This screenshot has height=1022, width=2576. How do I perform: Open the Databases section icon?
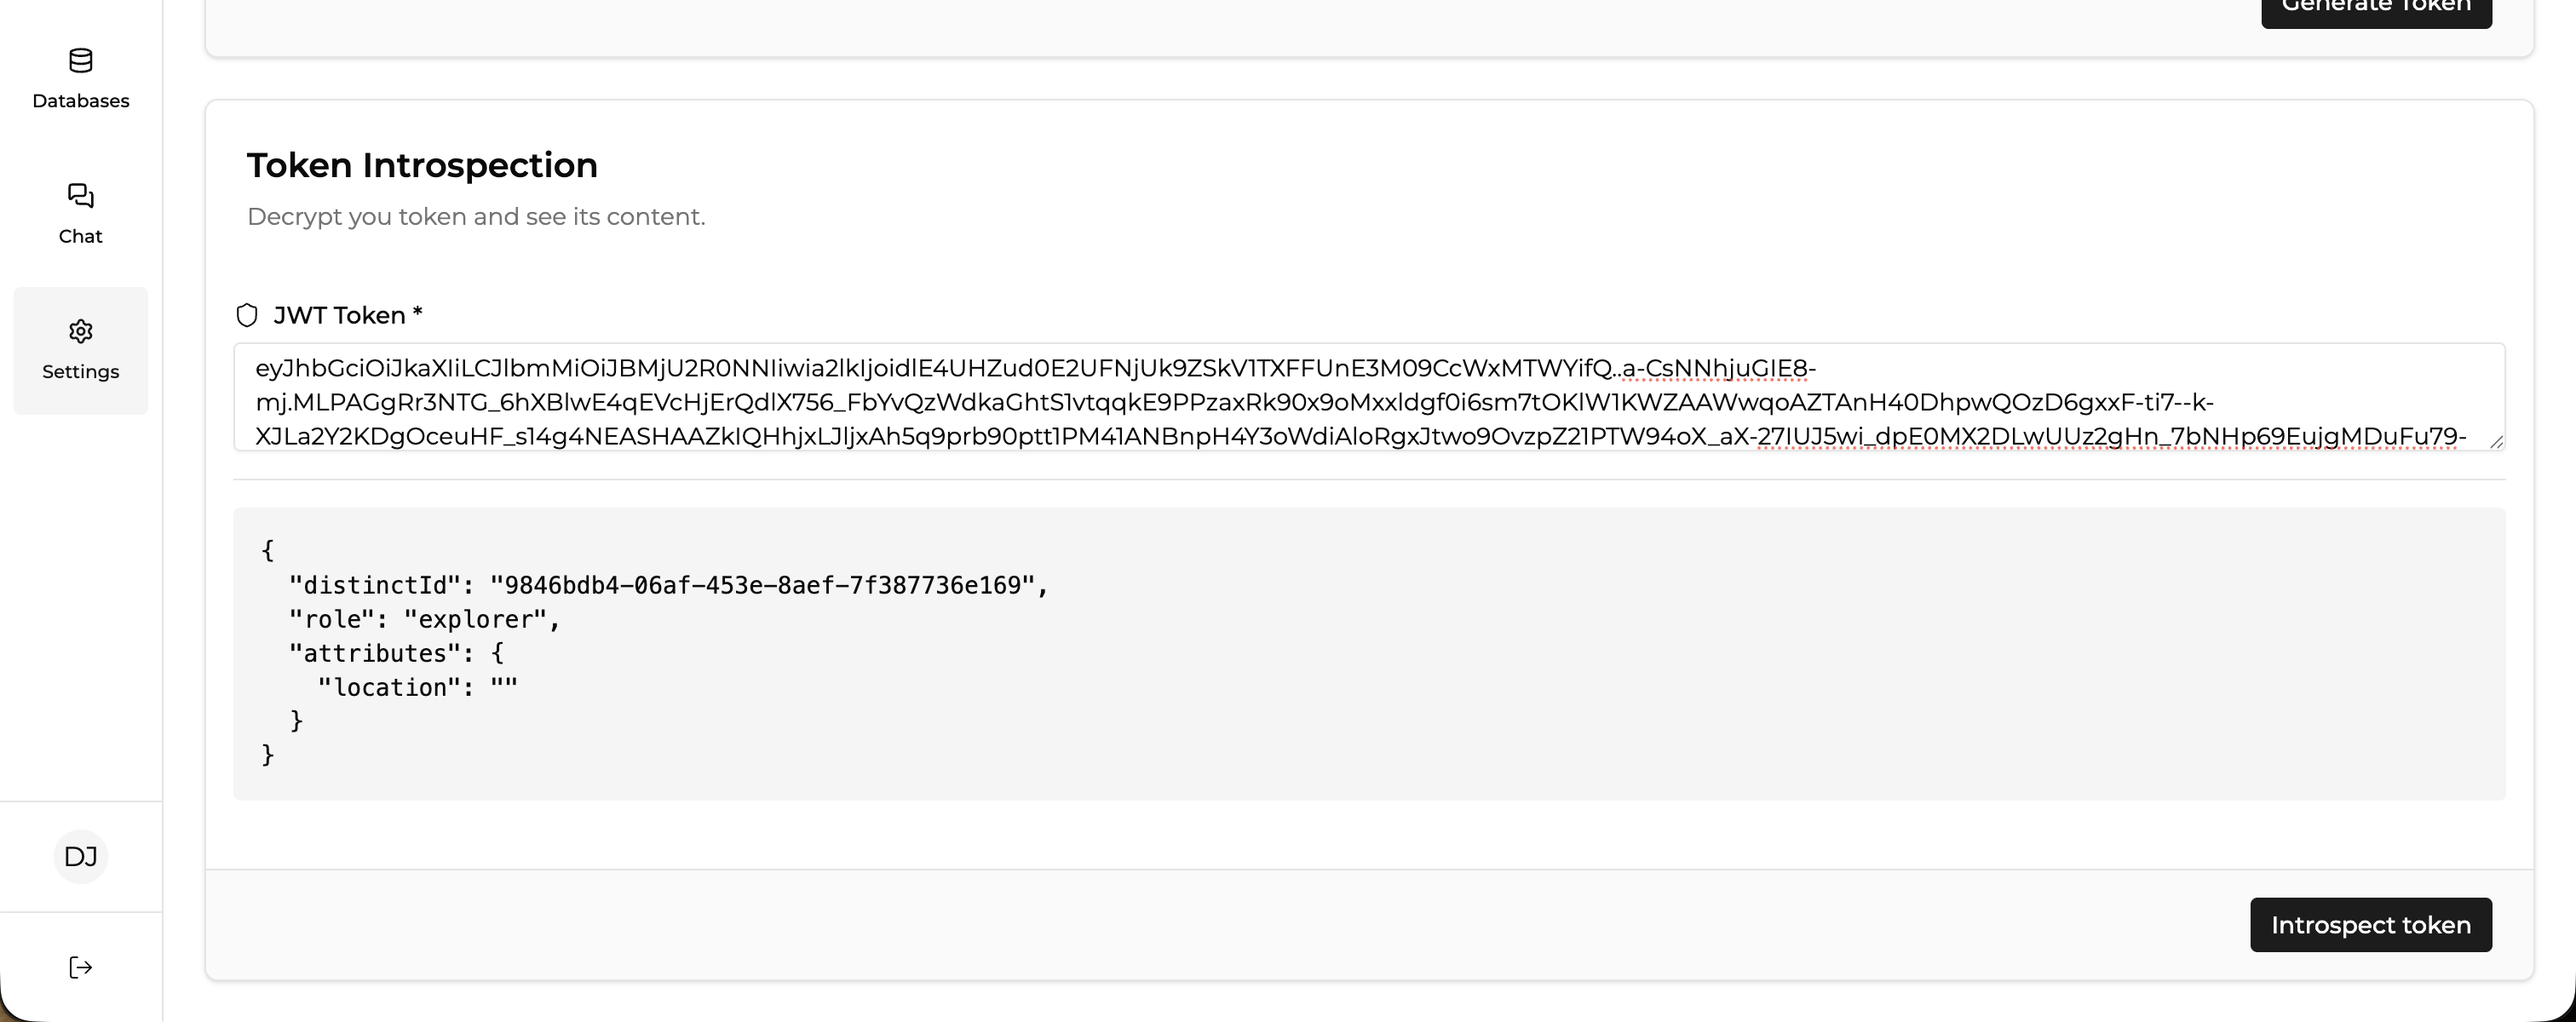click(81, 61)
